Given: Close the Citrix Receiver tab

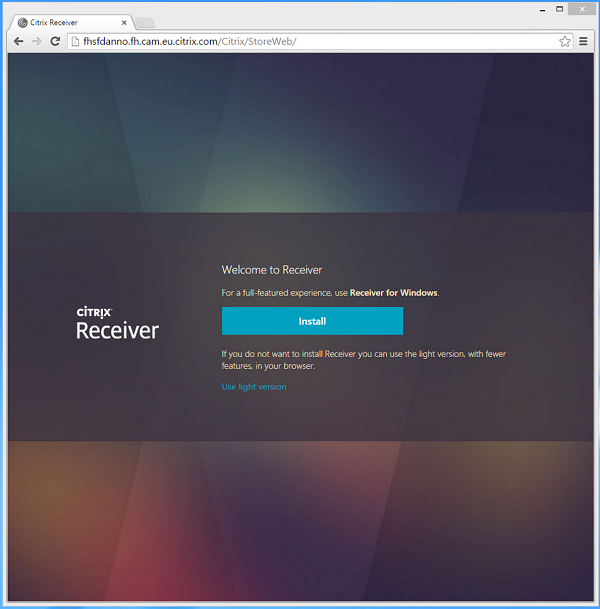Looking at the screenshot, I should [x=121, y=22].
